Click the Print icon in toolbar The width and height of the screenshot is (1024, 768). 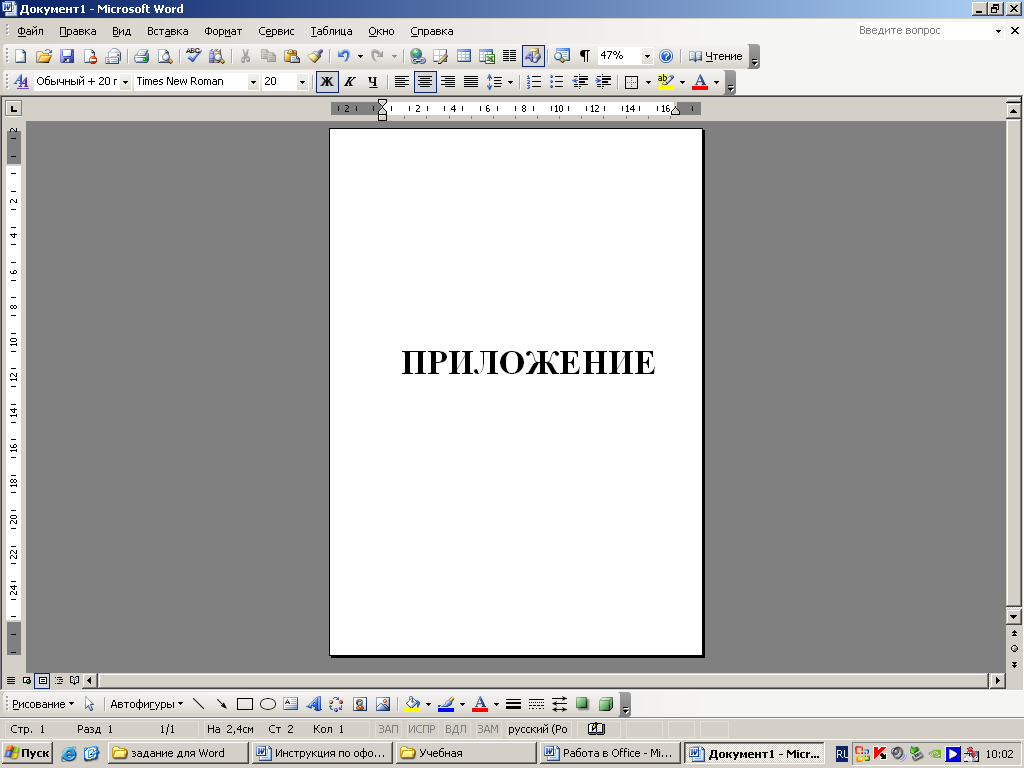coord(142,56)
